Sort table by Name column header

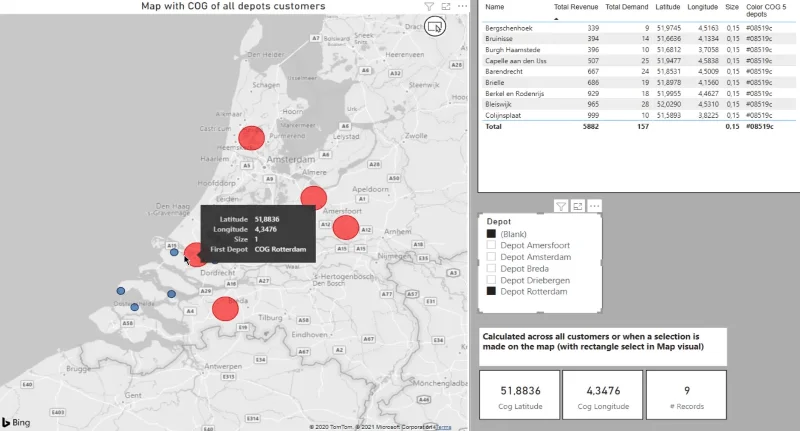494,7
